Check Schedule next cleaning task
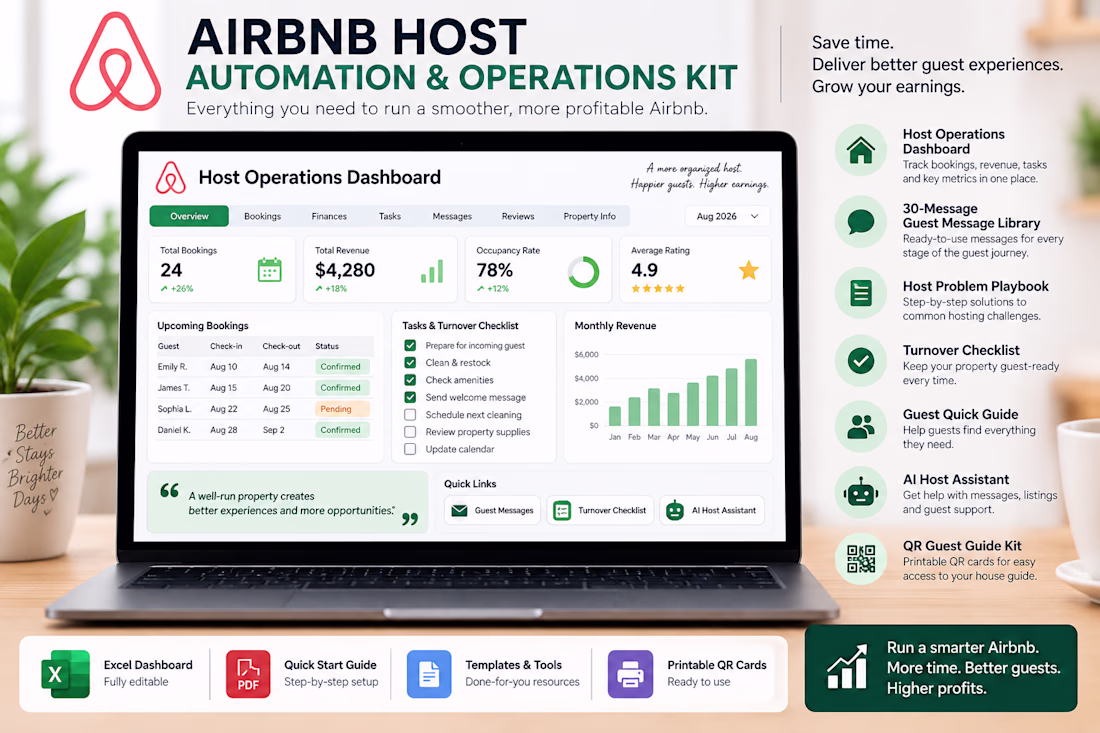1100x733 pixels. tap(410, 415)
